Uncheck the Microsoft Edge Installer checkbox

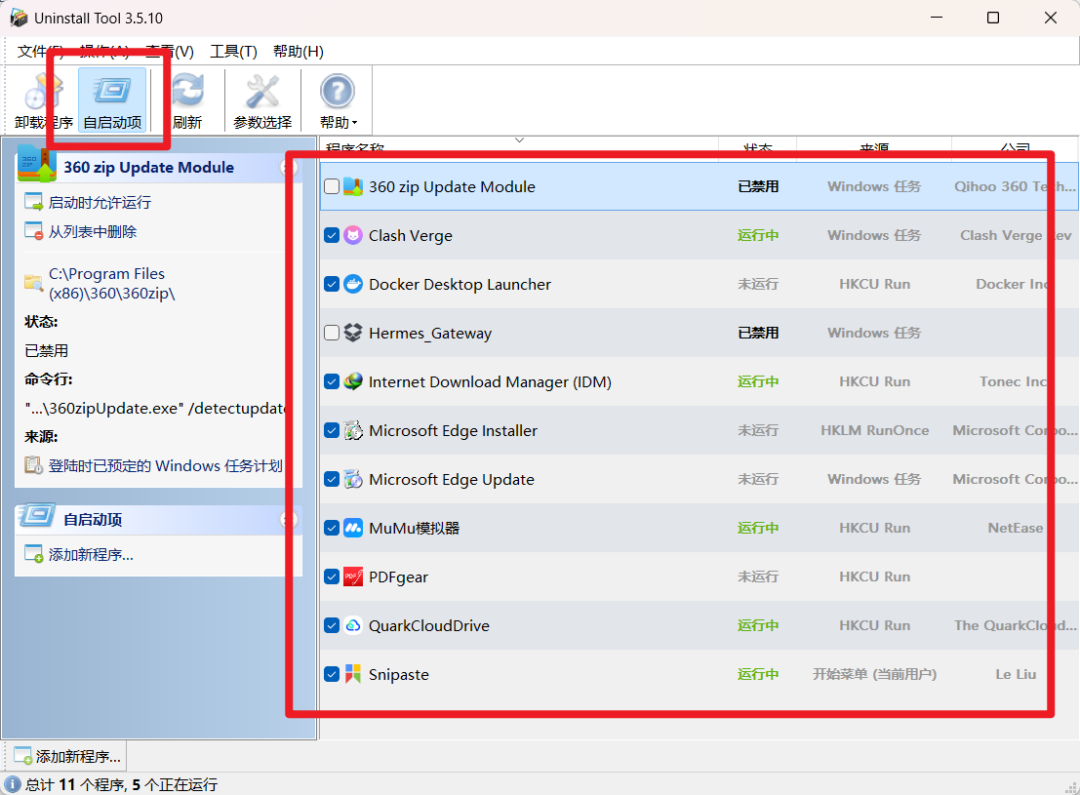(x=331, y=431)
